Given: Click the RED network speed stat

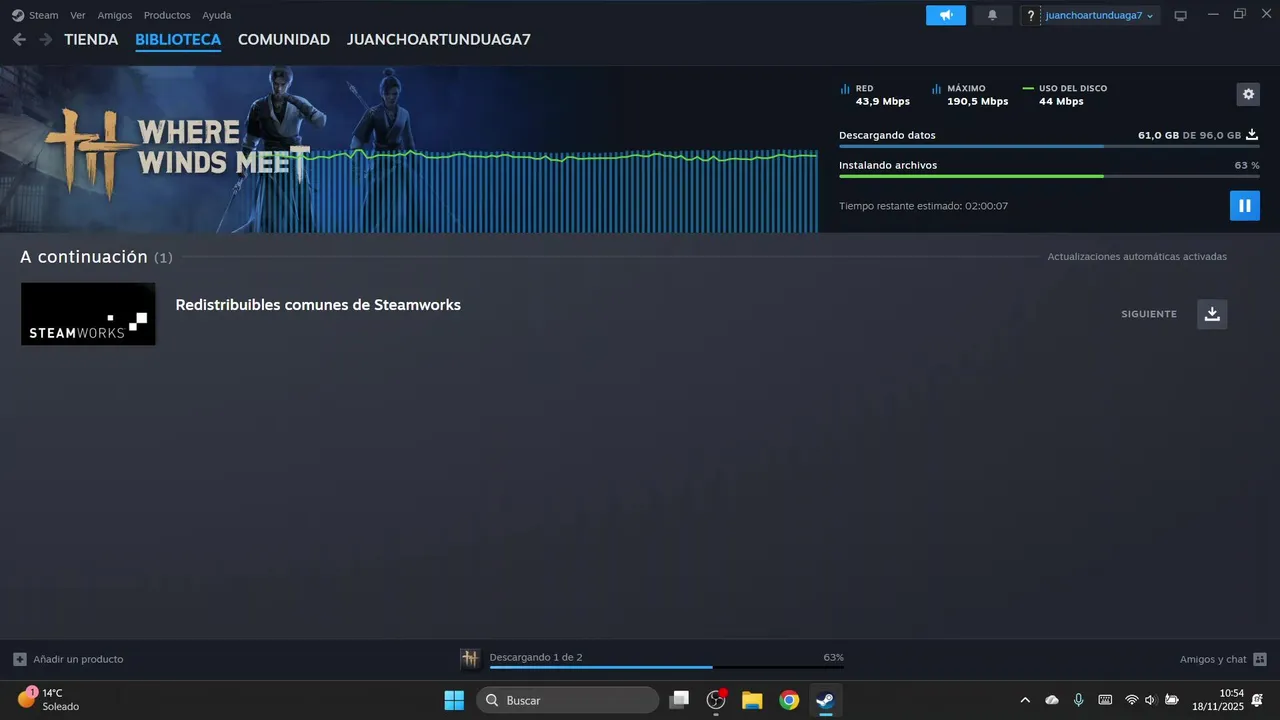Looking at the screenshot, I should [x=875, y=95].
